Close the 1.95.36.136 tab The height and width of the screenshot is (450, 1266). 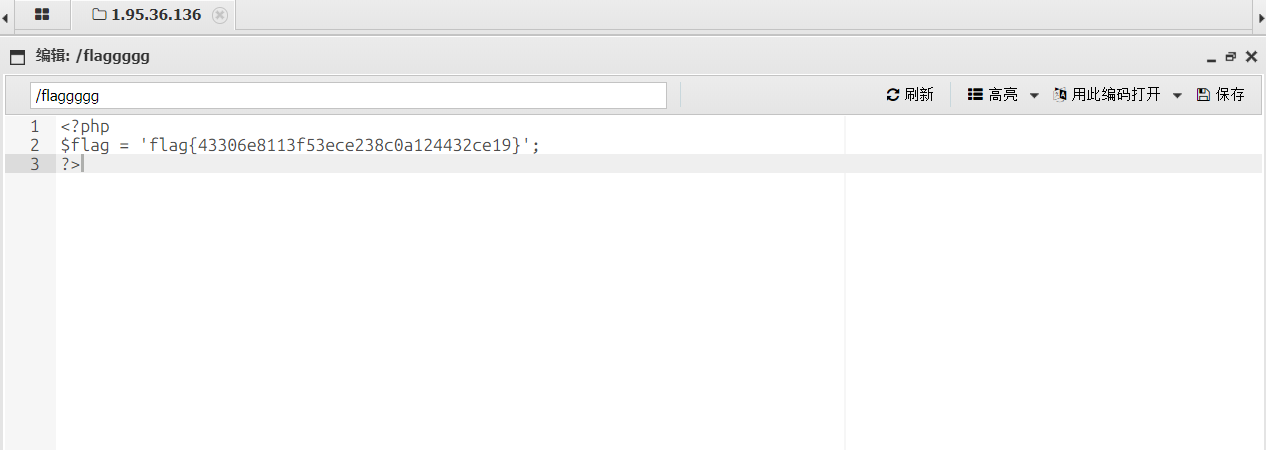click(x=220, y=15)
